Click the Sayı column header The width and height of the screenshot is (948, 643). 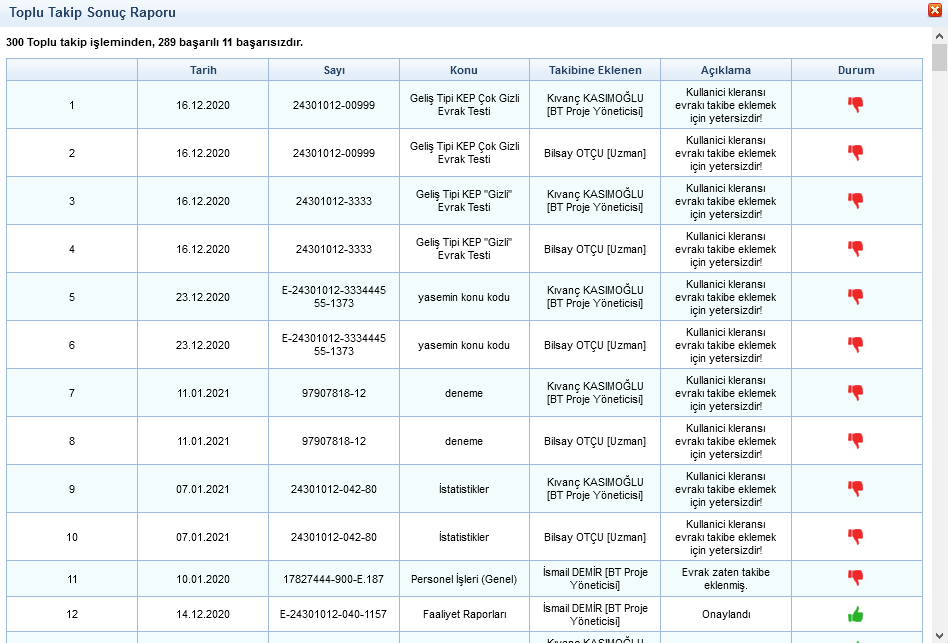click(x=334, y=70)
